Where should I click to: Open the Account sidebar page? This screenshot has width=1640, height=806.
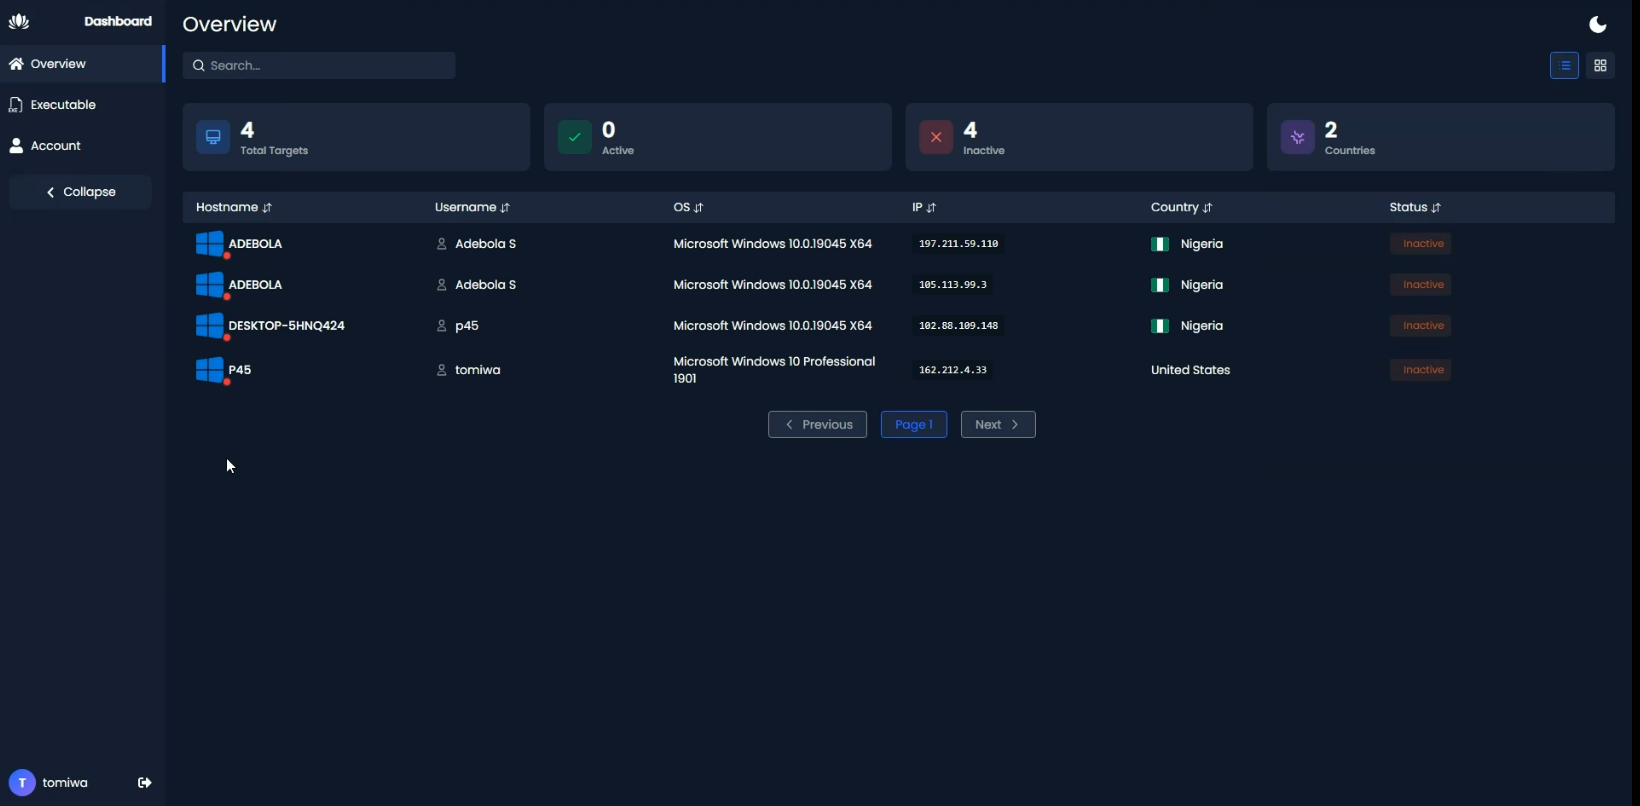(82, 146)
